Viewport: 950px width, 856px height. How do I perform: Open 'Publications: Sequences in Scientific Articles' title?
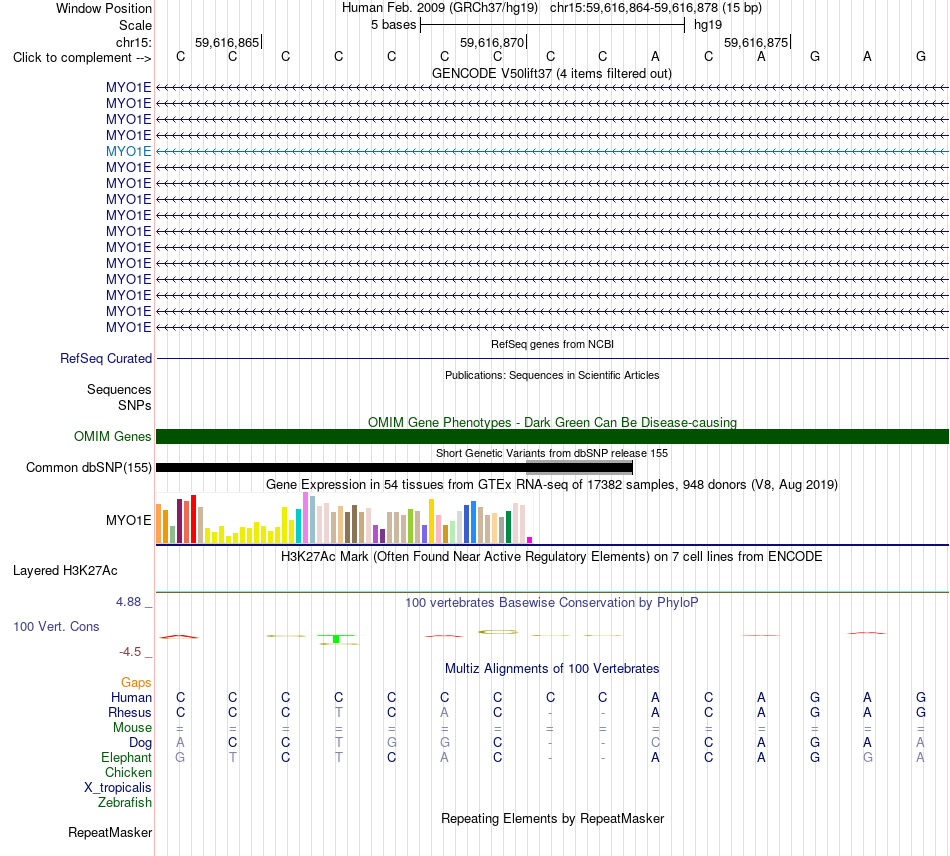(552, 375)
